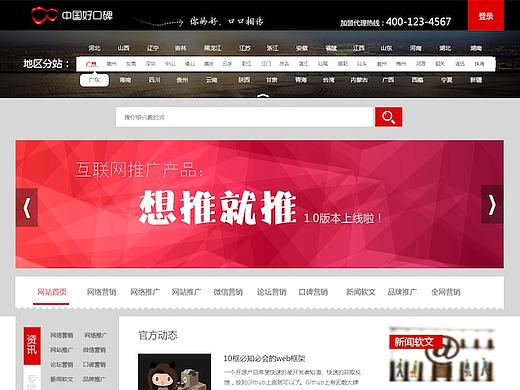The image size is (520, 390).
Task: Choose 吉林 province
Action: click(x=180, y=48)
